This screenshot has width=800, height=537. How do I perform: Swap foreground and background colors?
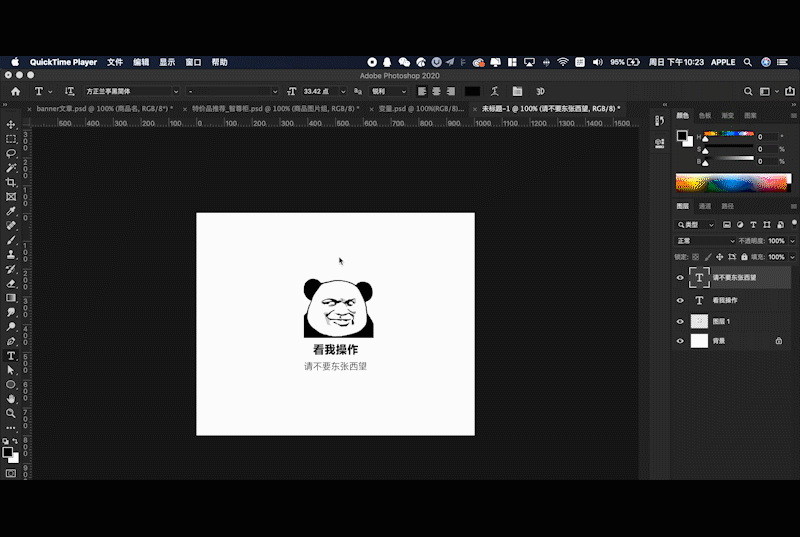(x=15, y=441)
